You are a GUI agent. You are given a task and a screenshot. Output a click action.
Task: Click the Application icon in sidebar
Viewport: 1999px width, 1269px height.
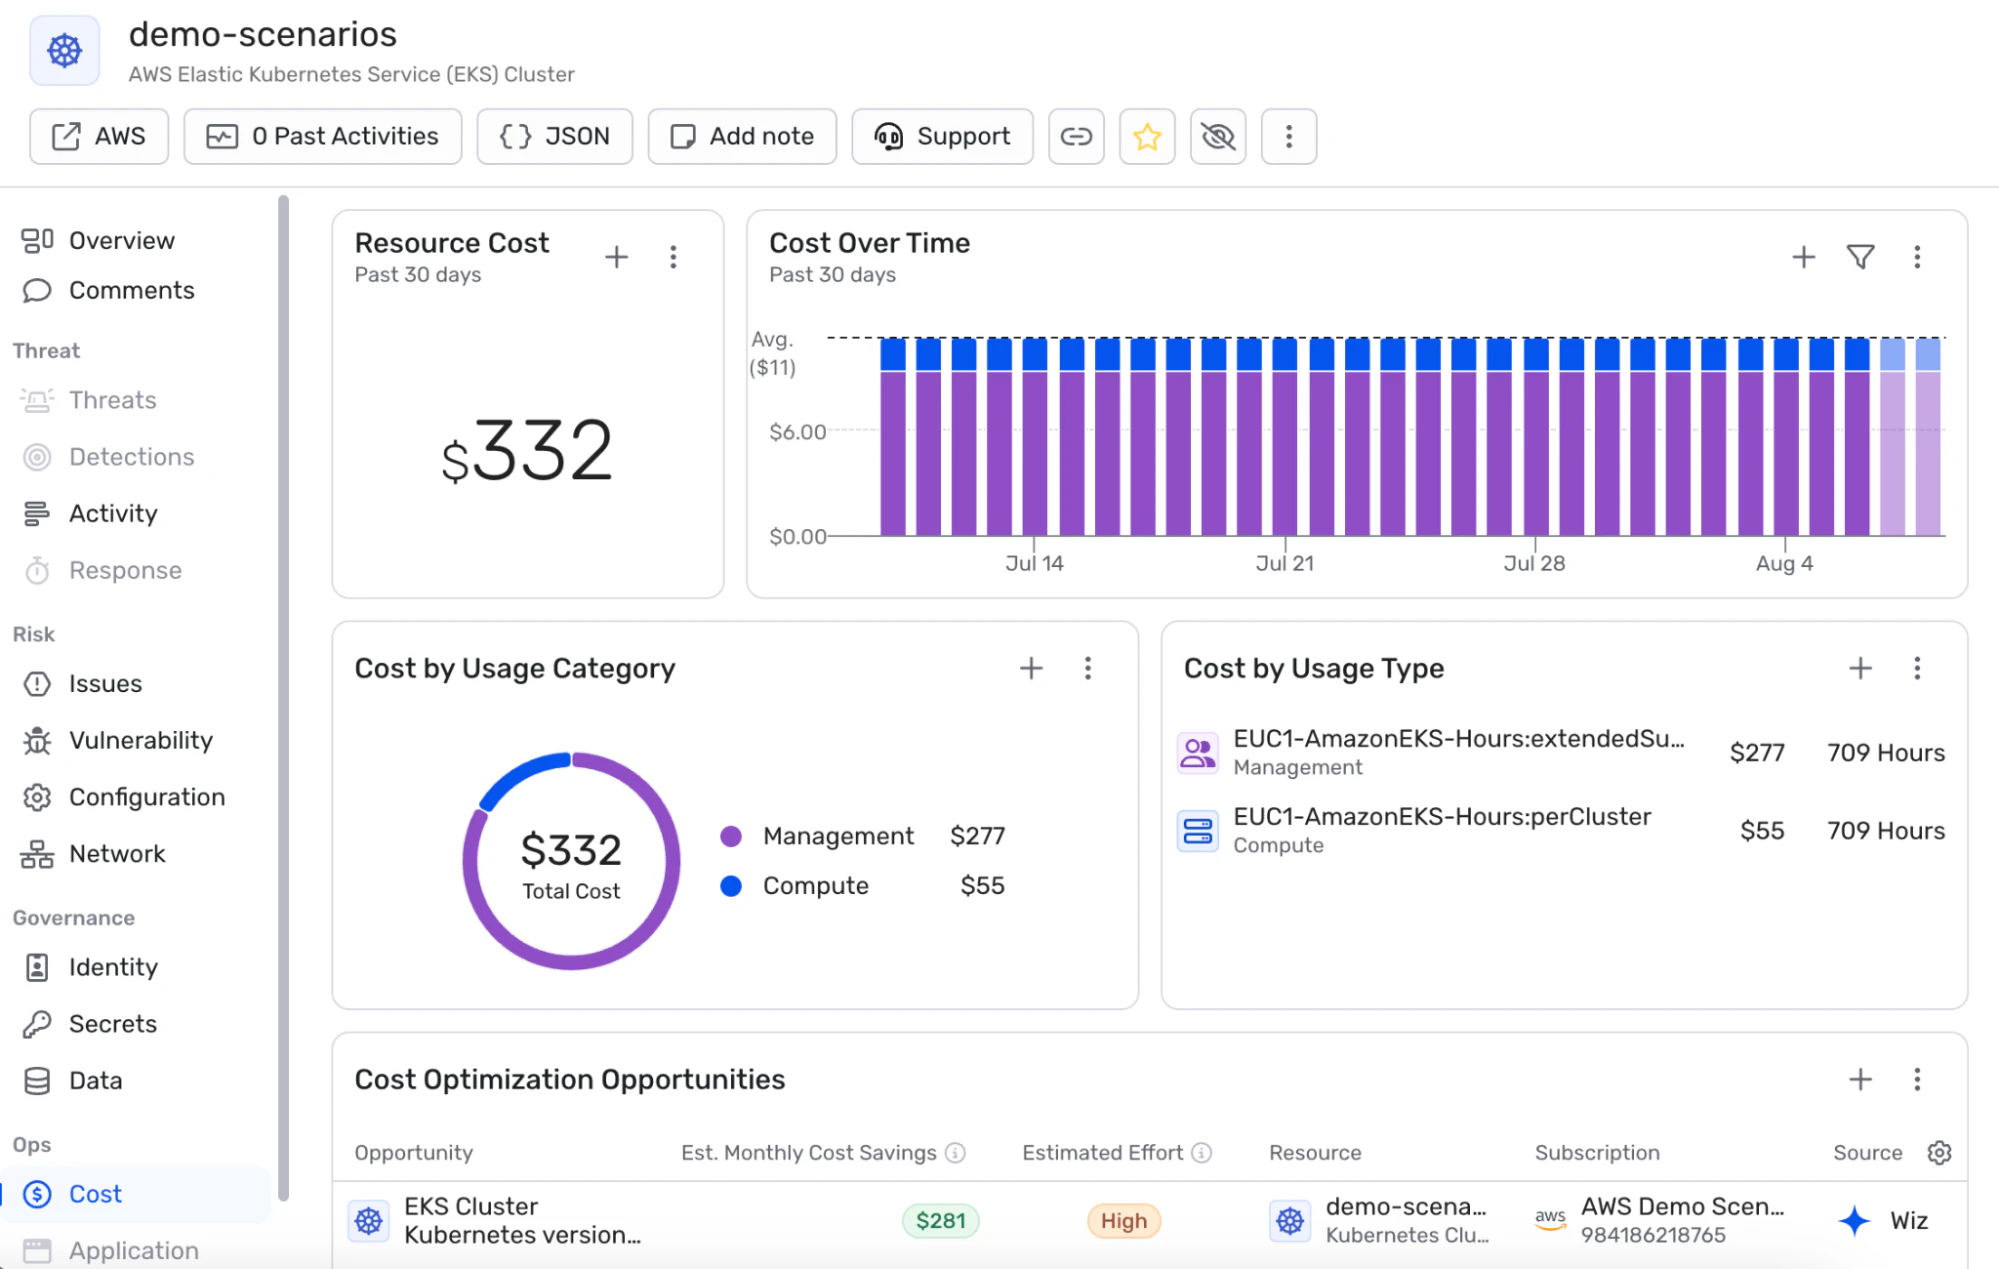[x=37, y=1251]
